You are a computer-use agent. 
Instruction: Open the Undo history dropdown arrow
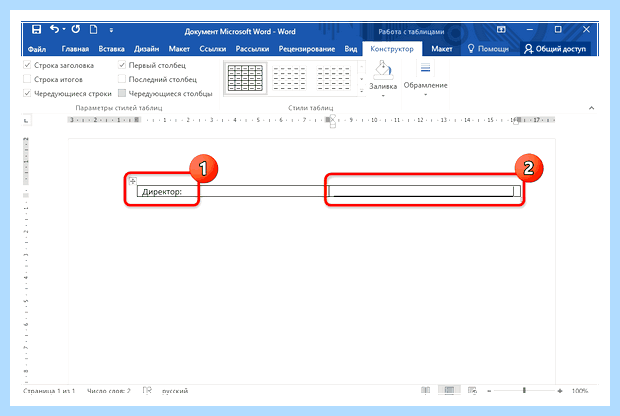[64, 29]
